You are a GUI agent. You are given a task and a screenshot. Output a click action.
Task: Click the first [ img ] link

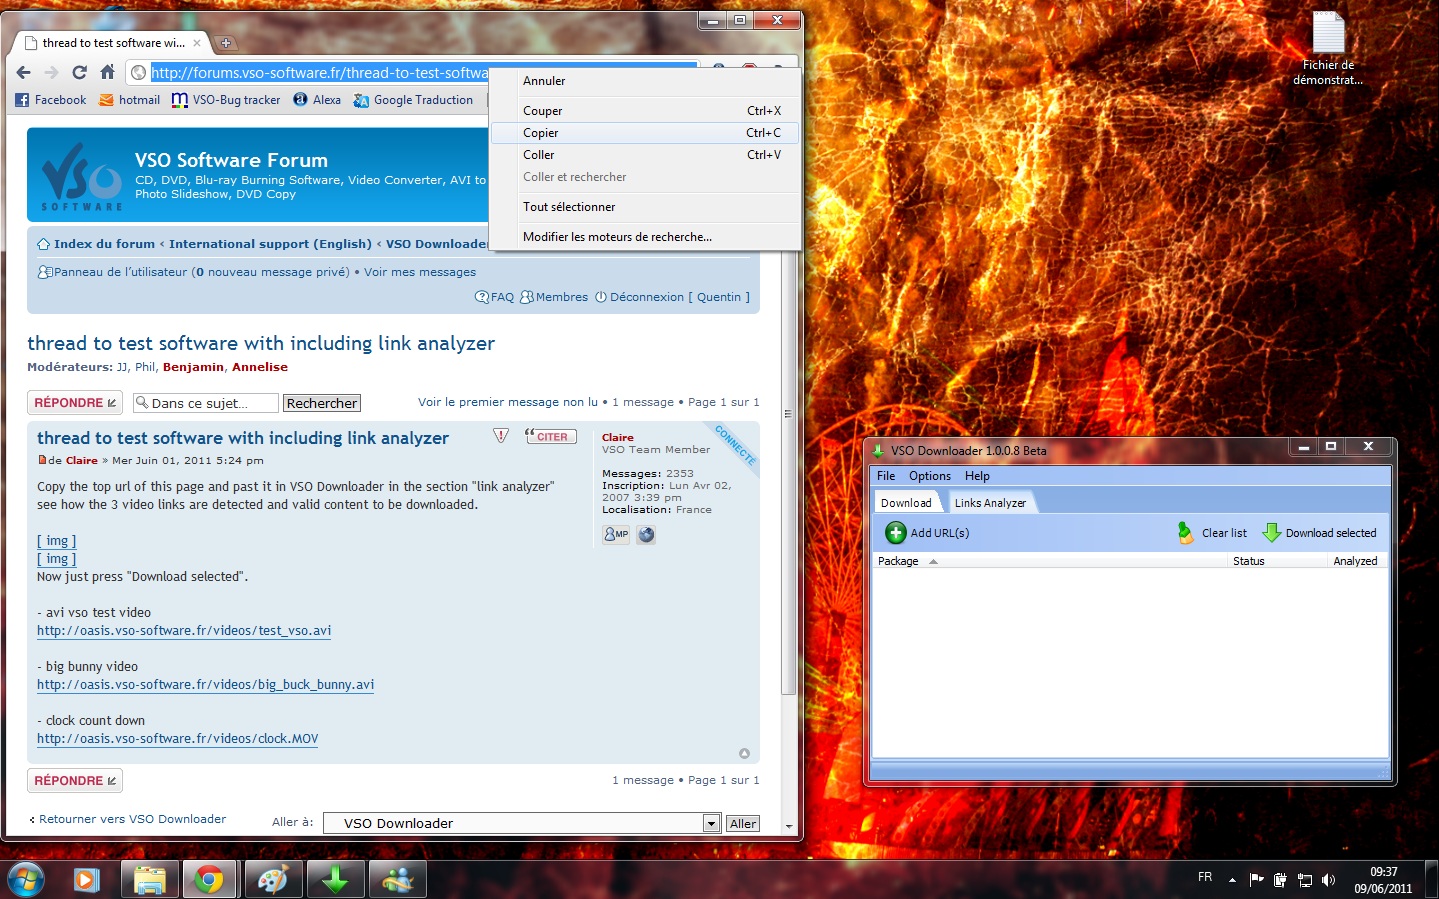pos(57,541)
